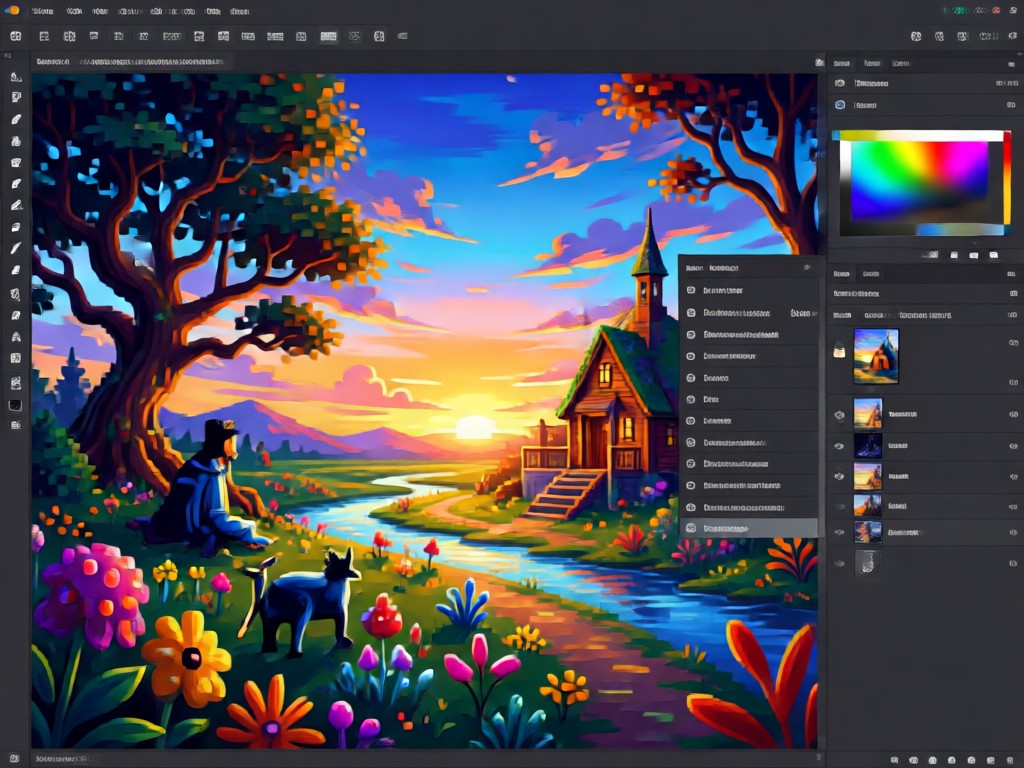Select the large house preview thumbnail in layers
Image resolution: width=1024 pixels, height=768 pixels.
click(x=876, y=355)
